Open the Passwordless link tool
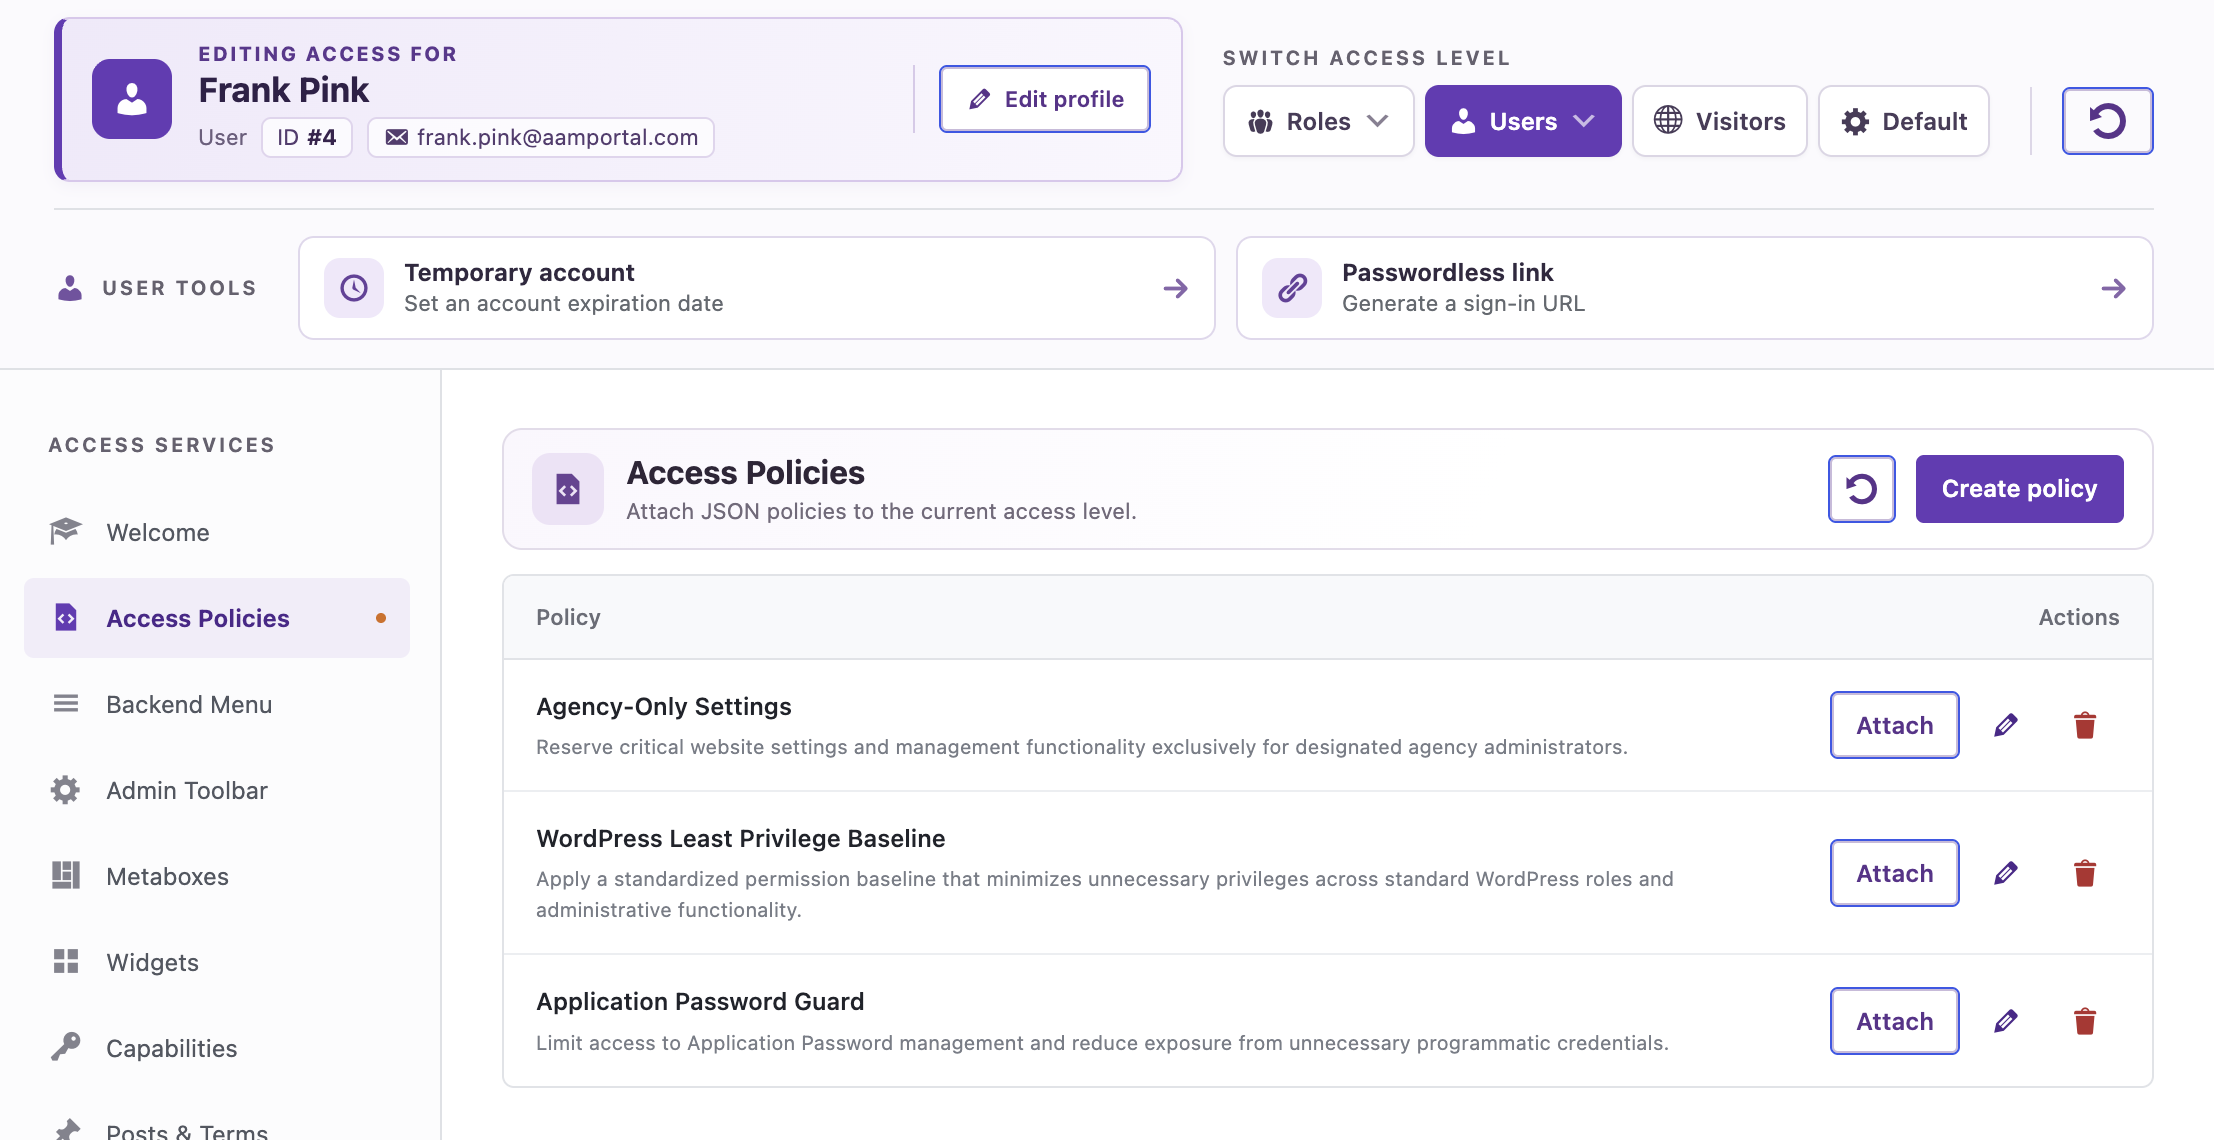Screen dimensions: 2214x1140 pyautogui.click(x=1694, y=288)
